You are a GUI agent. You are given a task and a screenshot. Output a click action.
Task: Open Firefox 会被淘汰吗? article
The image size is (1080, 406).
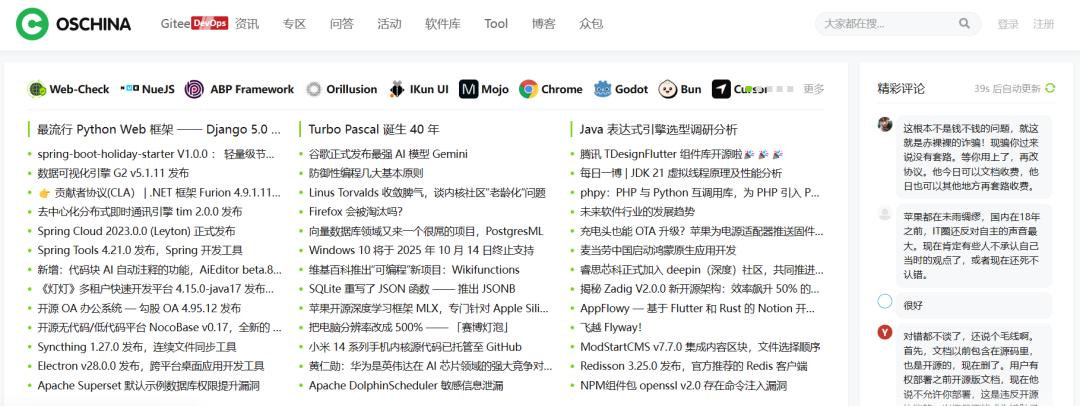point(355,212)
